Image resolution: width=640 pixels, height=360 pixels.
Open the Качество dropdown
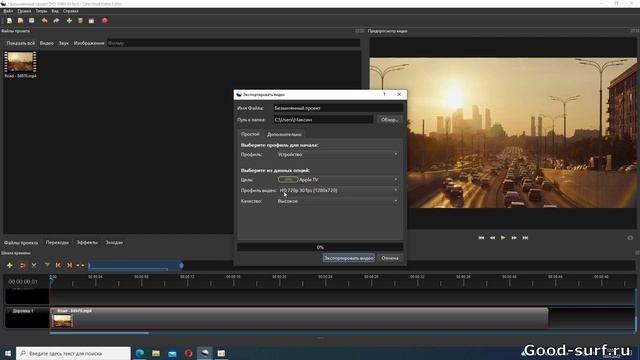[x=338, y=201]
